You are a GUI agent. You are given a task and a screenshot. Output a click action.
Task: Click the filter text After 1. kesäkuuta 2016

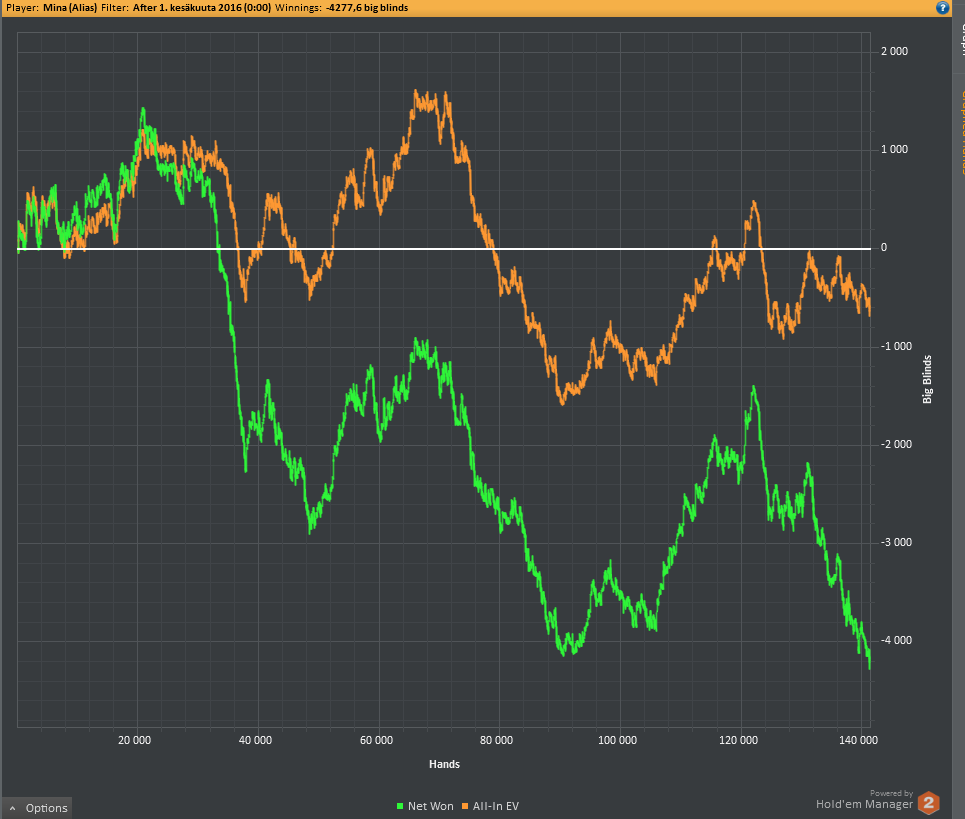pos(202,8)
